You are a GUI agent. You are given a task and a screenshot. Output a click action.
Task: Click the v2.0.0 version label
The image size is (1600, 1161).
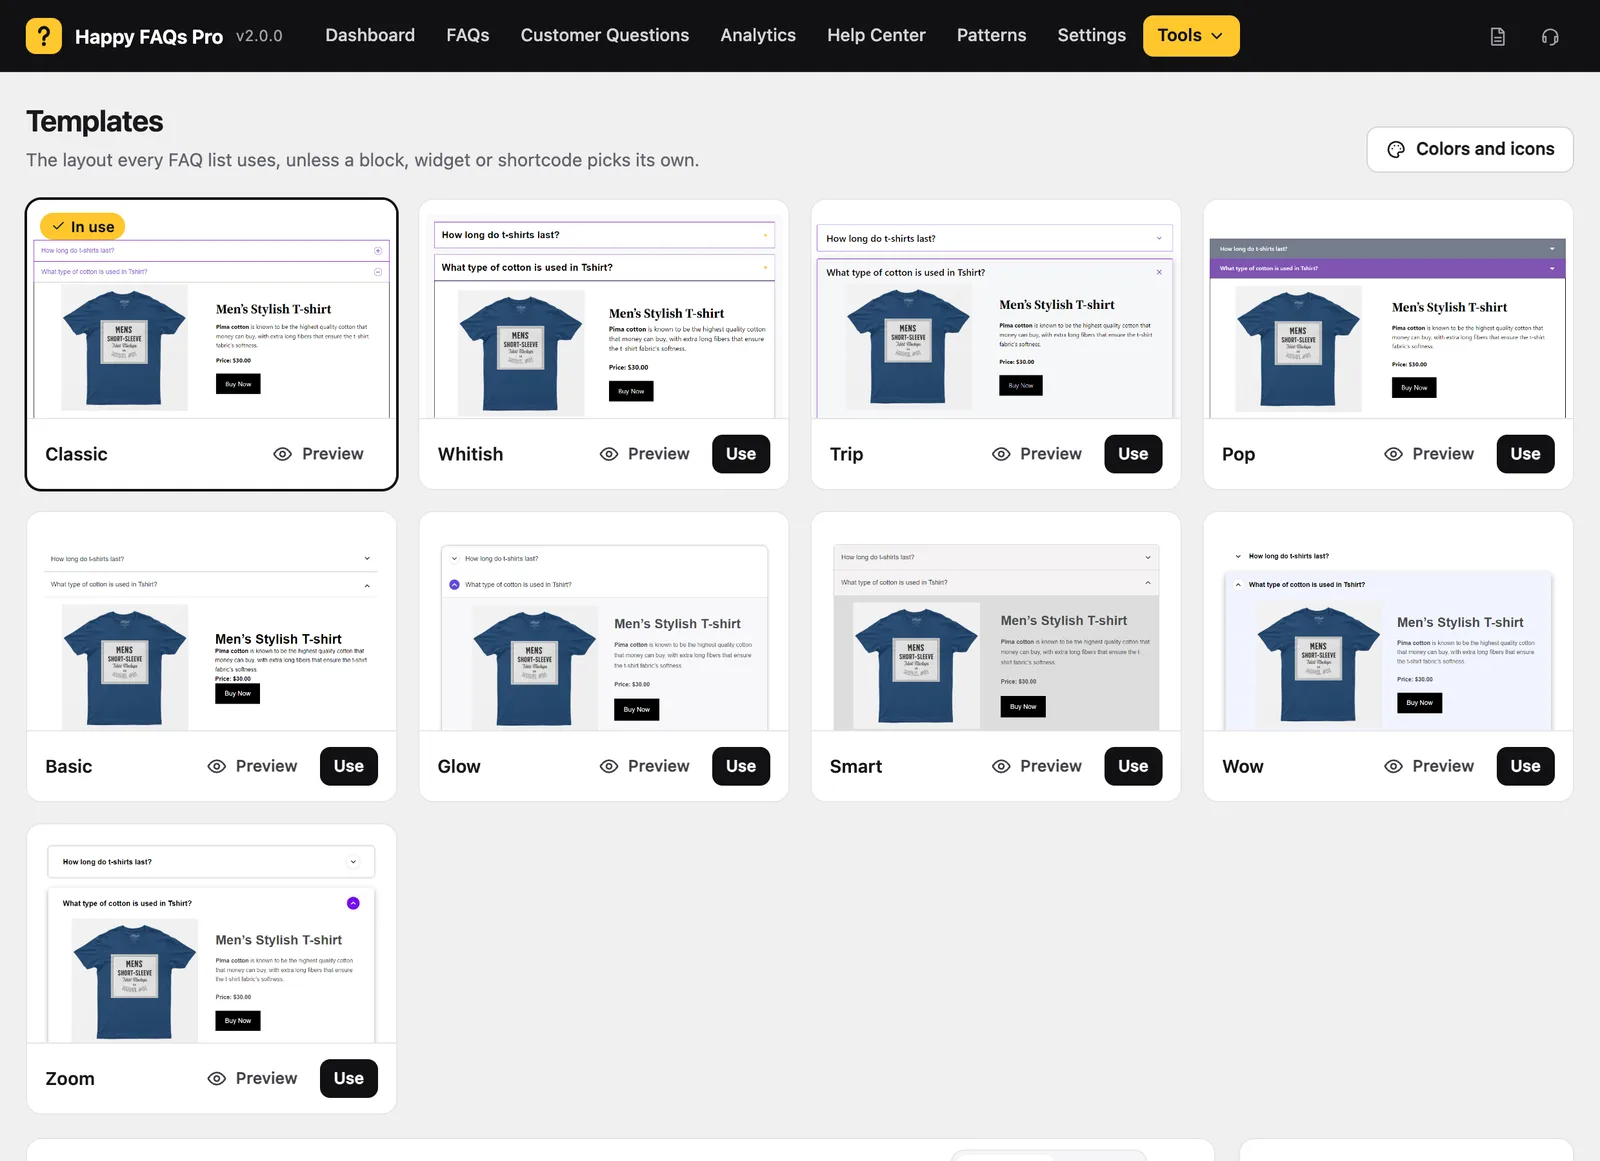click(259, 36)
